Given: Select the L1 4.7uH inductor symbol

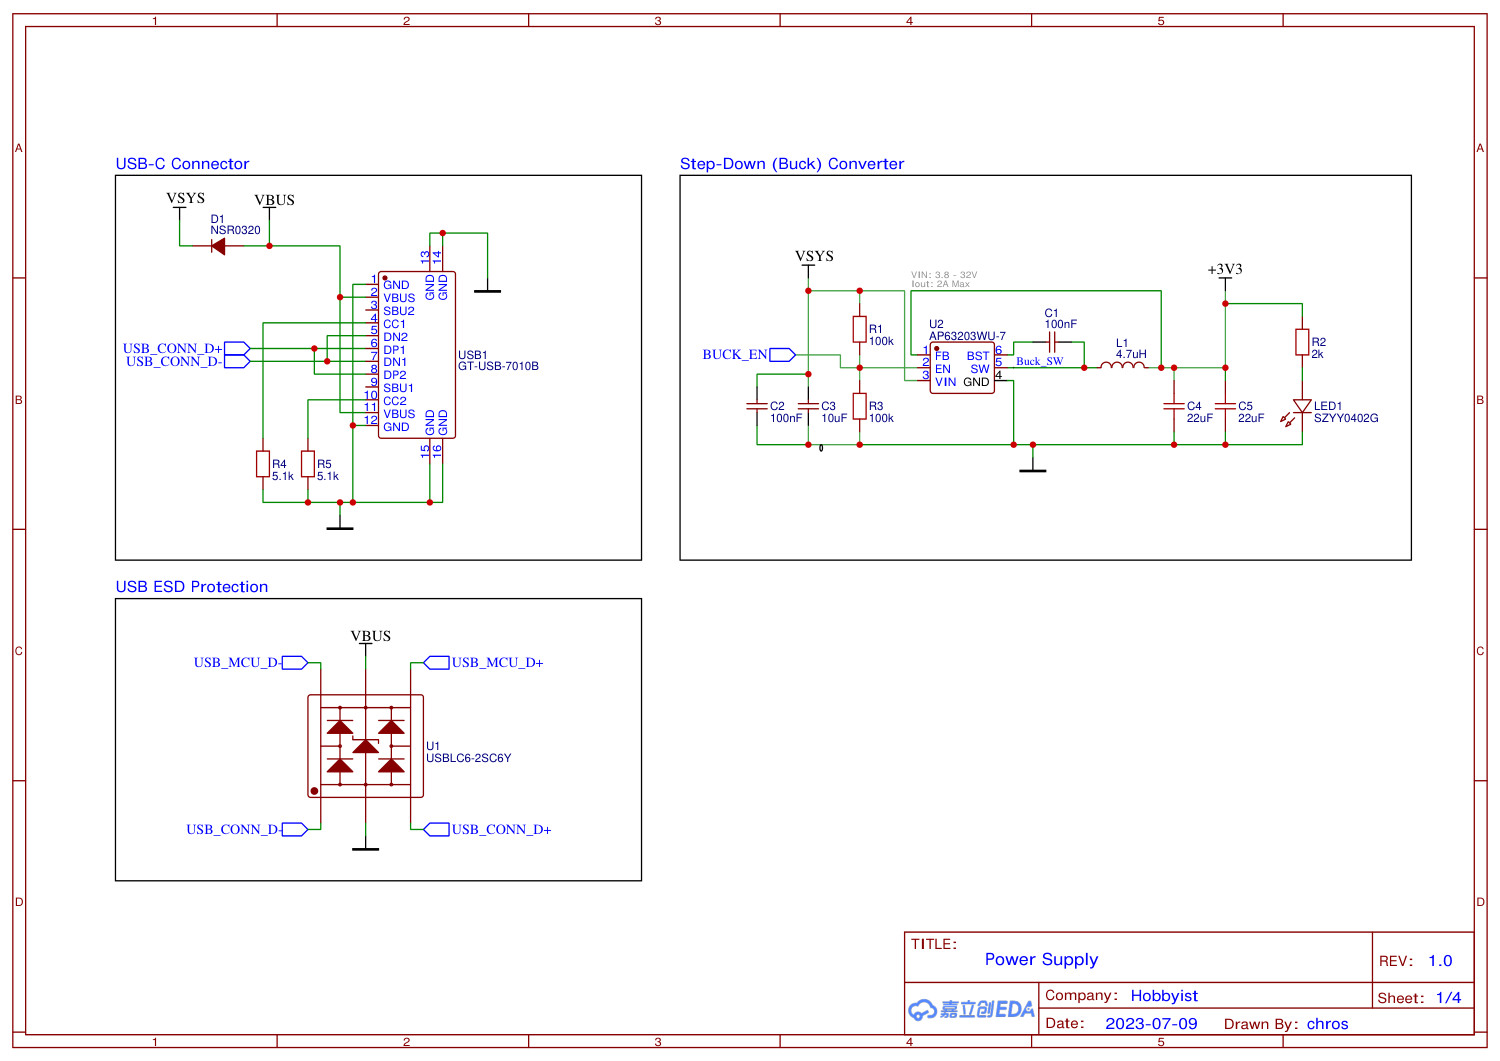Looking at the screenshot, I should tap(1122, 365).
